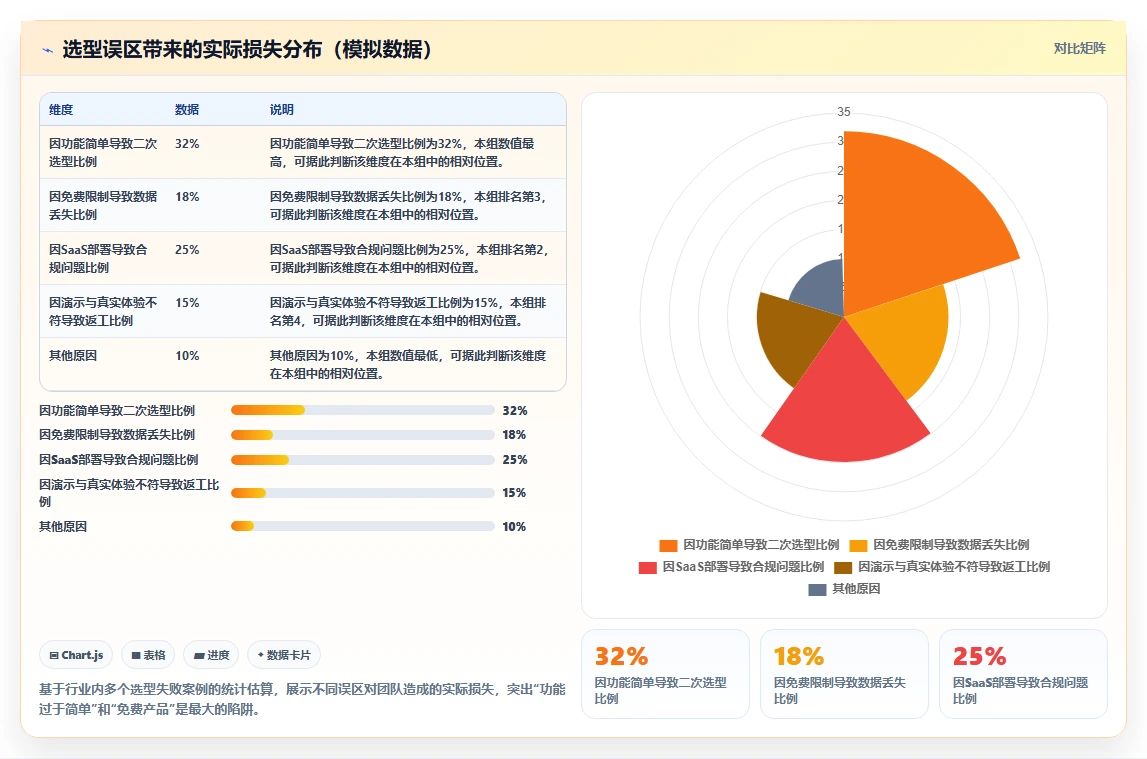The height and width of the screenshot is (759, 1147).
Task: Toggle legend swatch for 因免费限制导致数据丢失比例
Action: [858, 545]
